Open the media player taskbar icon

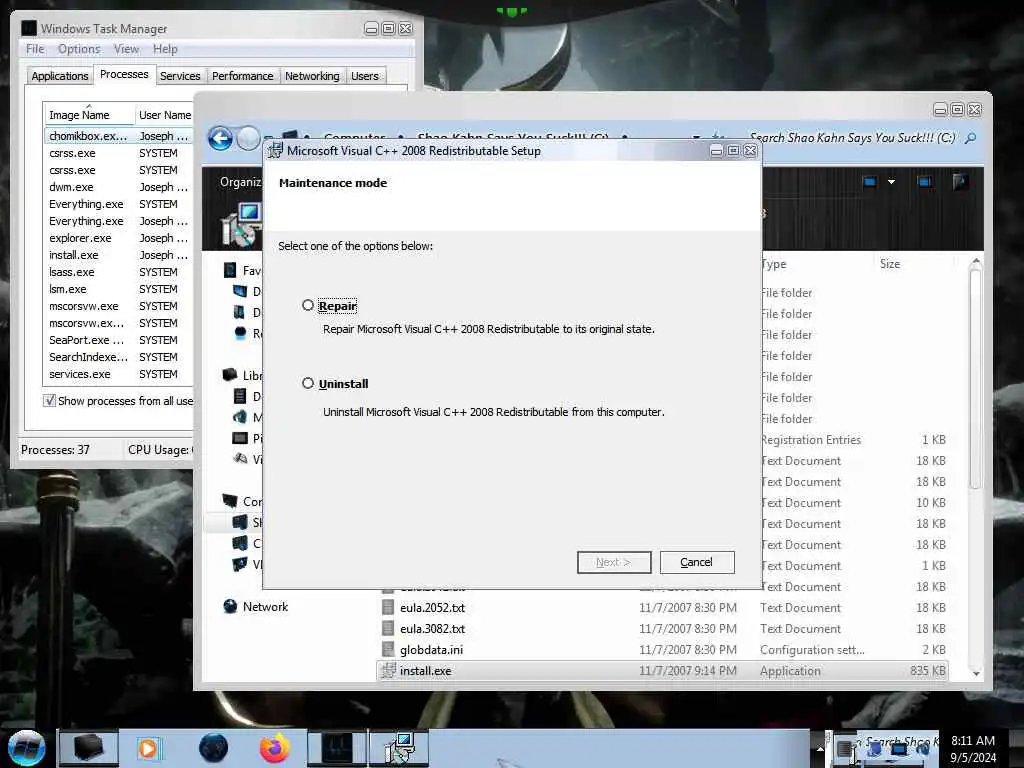point(149,748)
